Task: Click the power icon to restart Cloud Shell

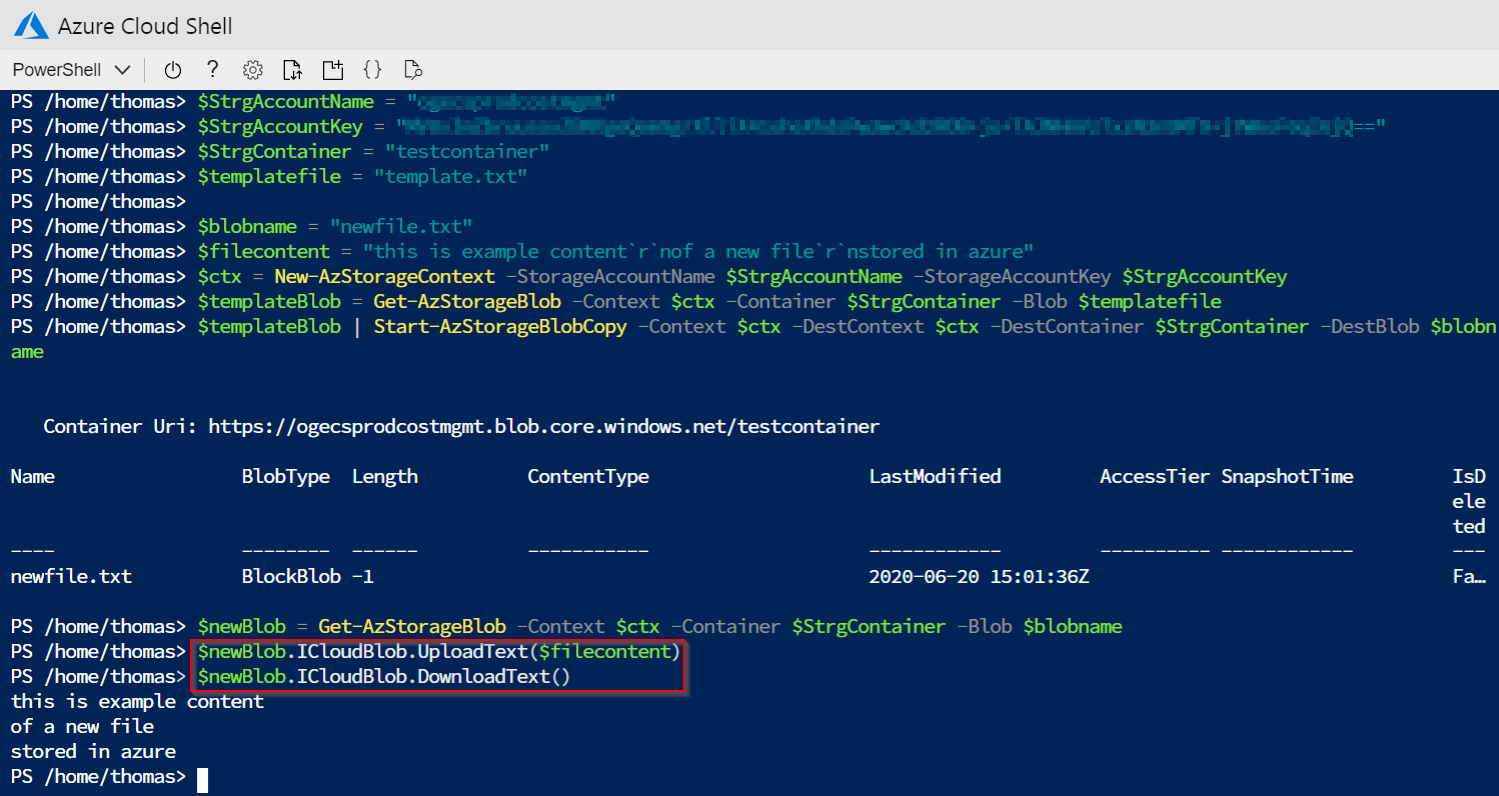Action: tap(173, 69)
